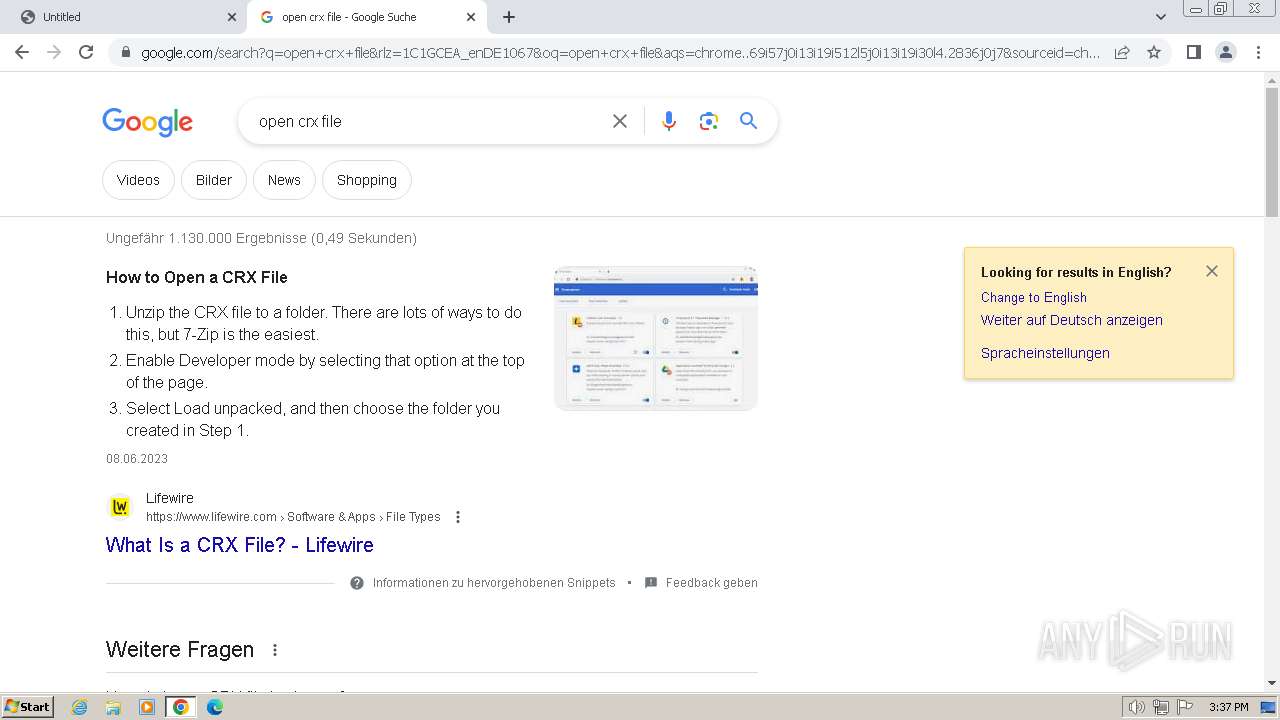
Task: Click the network icon in system tray
Action: 1161,707
